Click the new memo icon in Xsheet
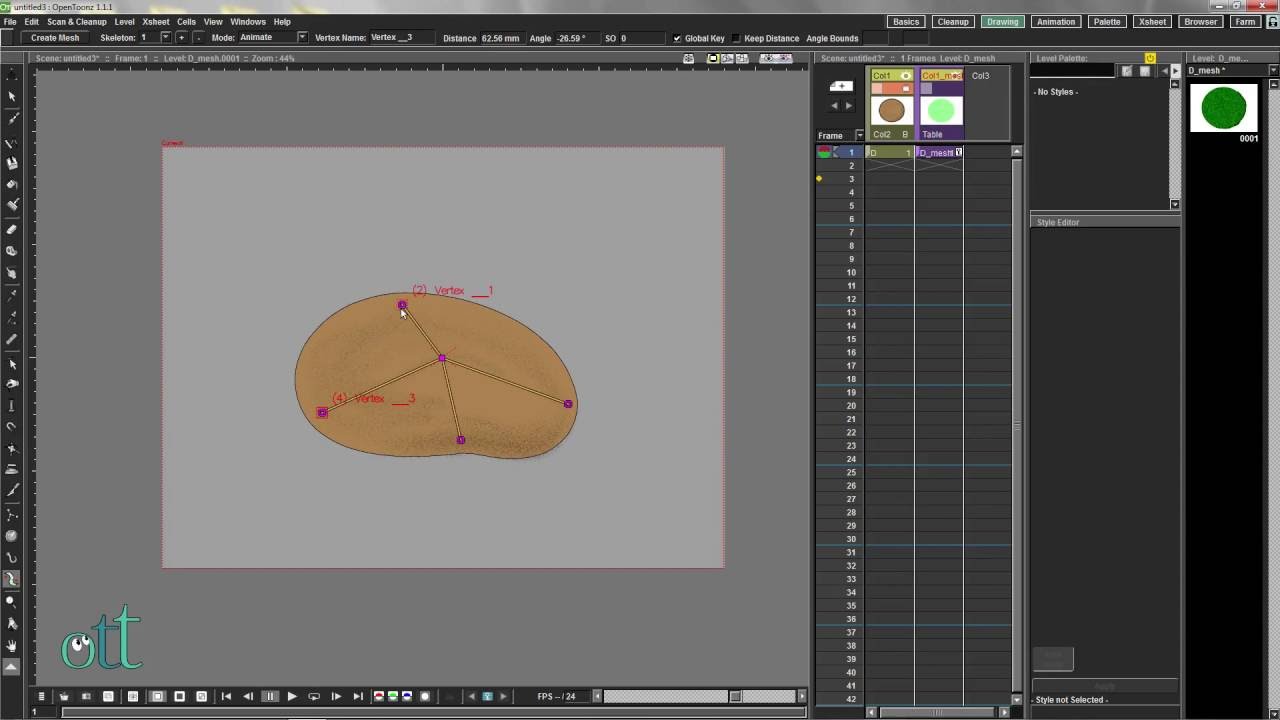 pos(842,86)
